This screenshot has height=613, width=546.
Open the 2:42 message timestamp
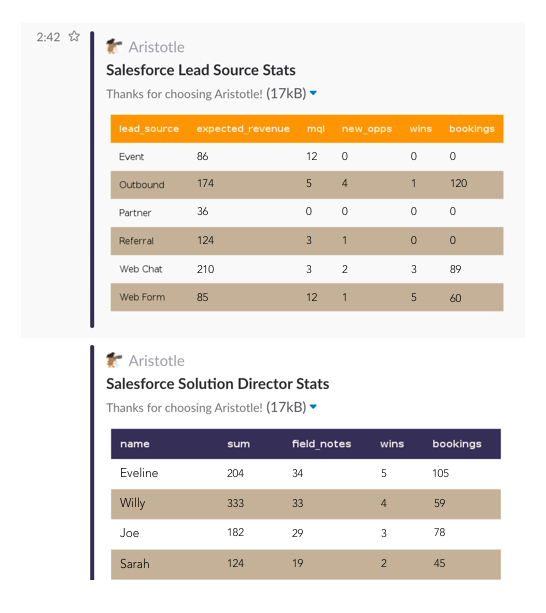[48, 37]
